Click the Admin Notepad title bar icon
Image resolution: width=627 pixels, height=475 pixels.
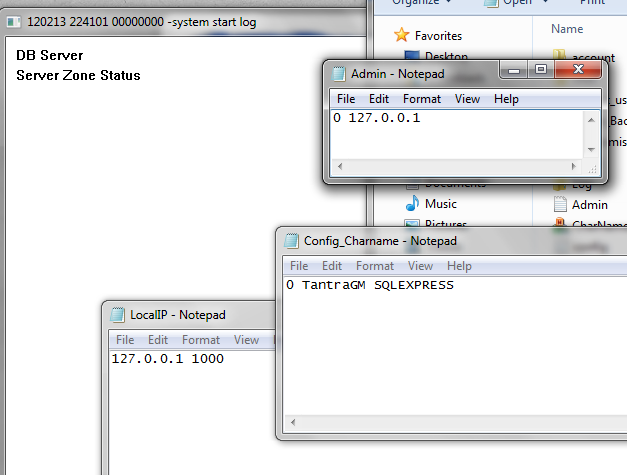pyautogui.click(x=338, y=73)
